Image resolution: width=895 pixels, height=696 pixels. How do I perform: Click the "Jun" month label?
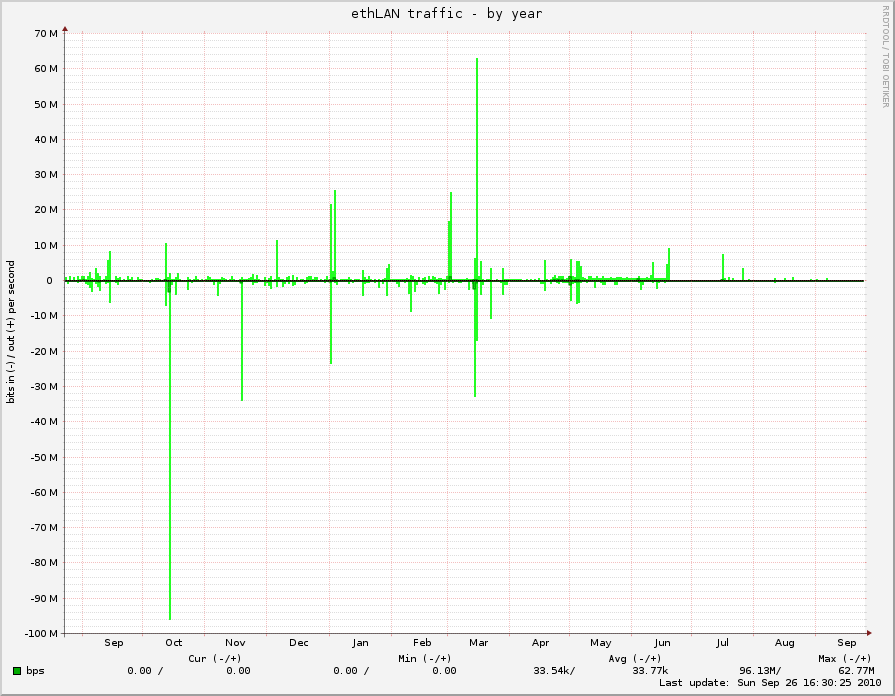pyautogui.click(x=662, y=643)
